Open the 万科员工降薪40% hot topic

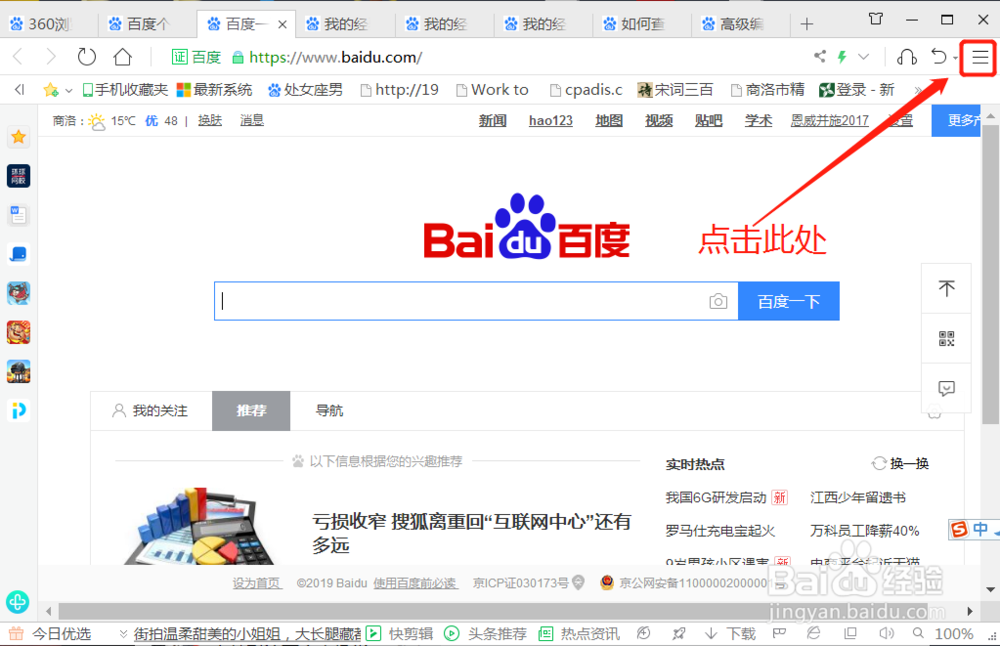tap(865, 531)
